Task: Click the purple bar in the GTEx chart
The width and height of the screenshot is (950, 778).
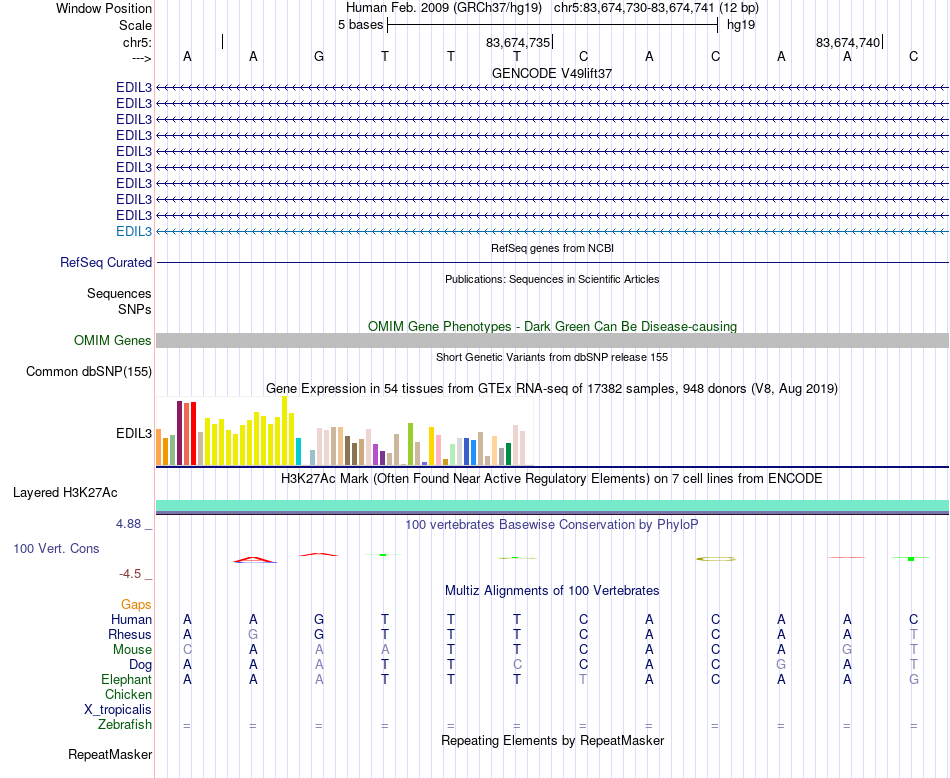Action: click(x=376, y=455)
